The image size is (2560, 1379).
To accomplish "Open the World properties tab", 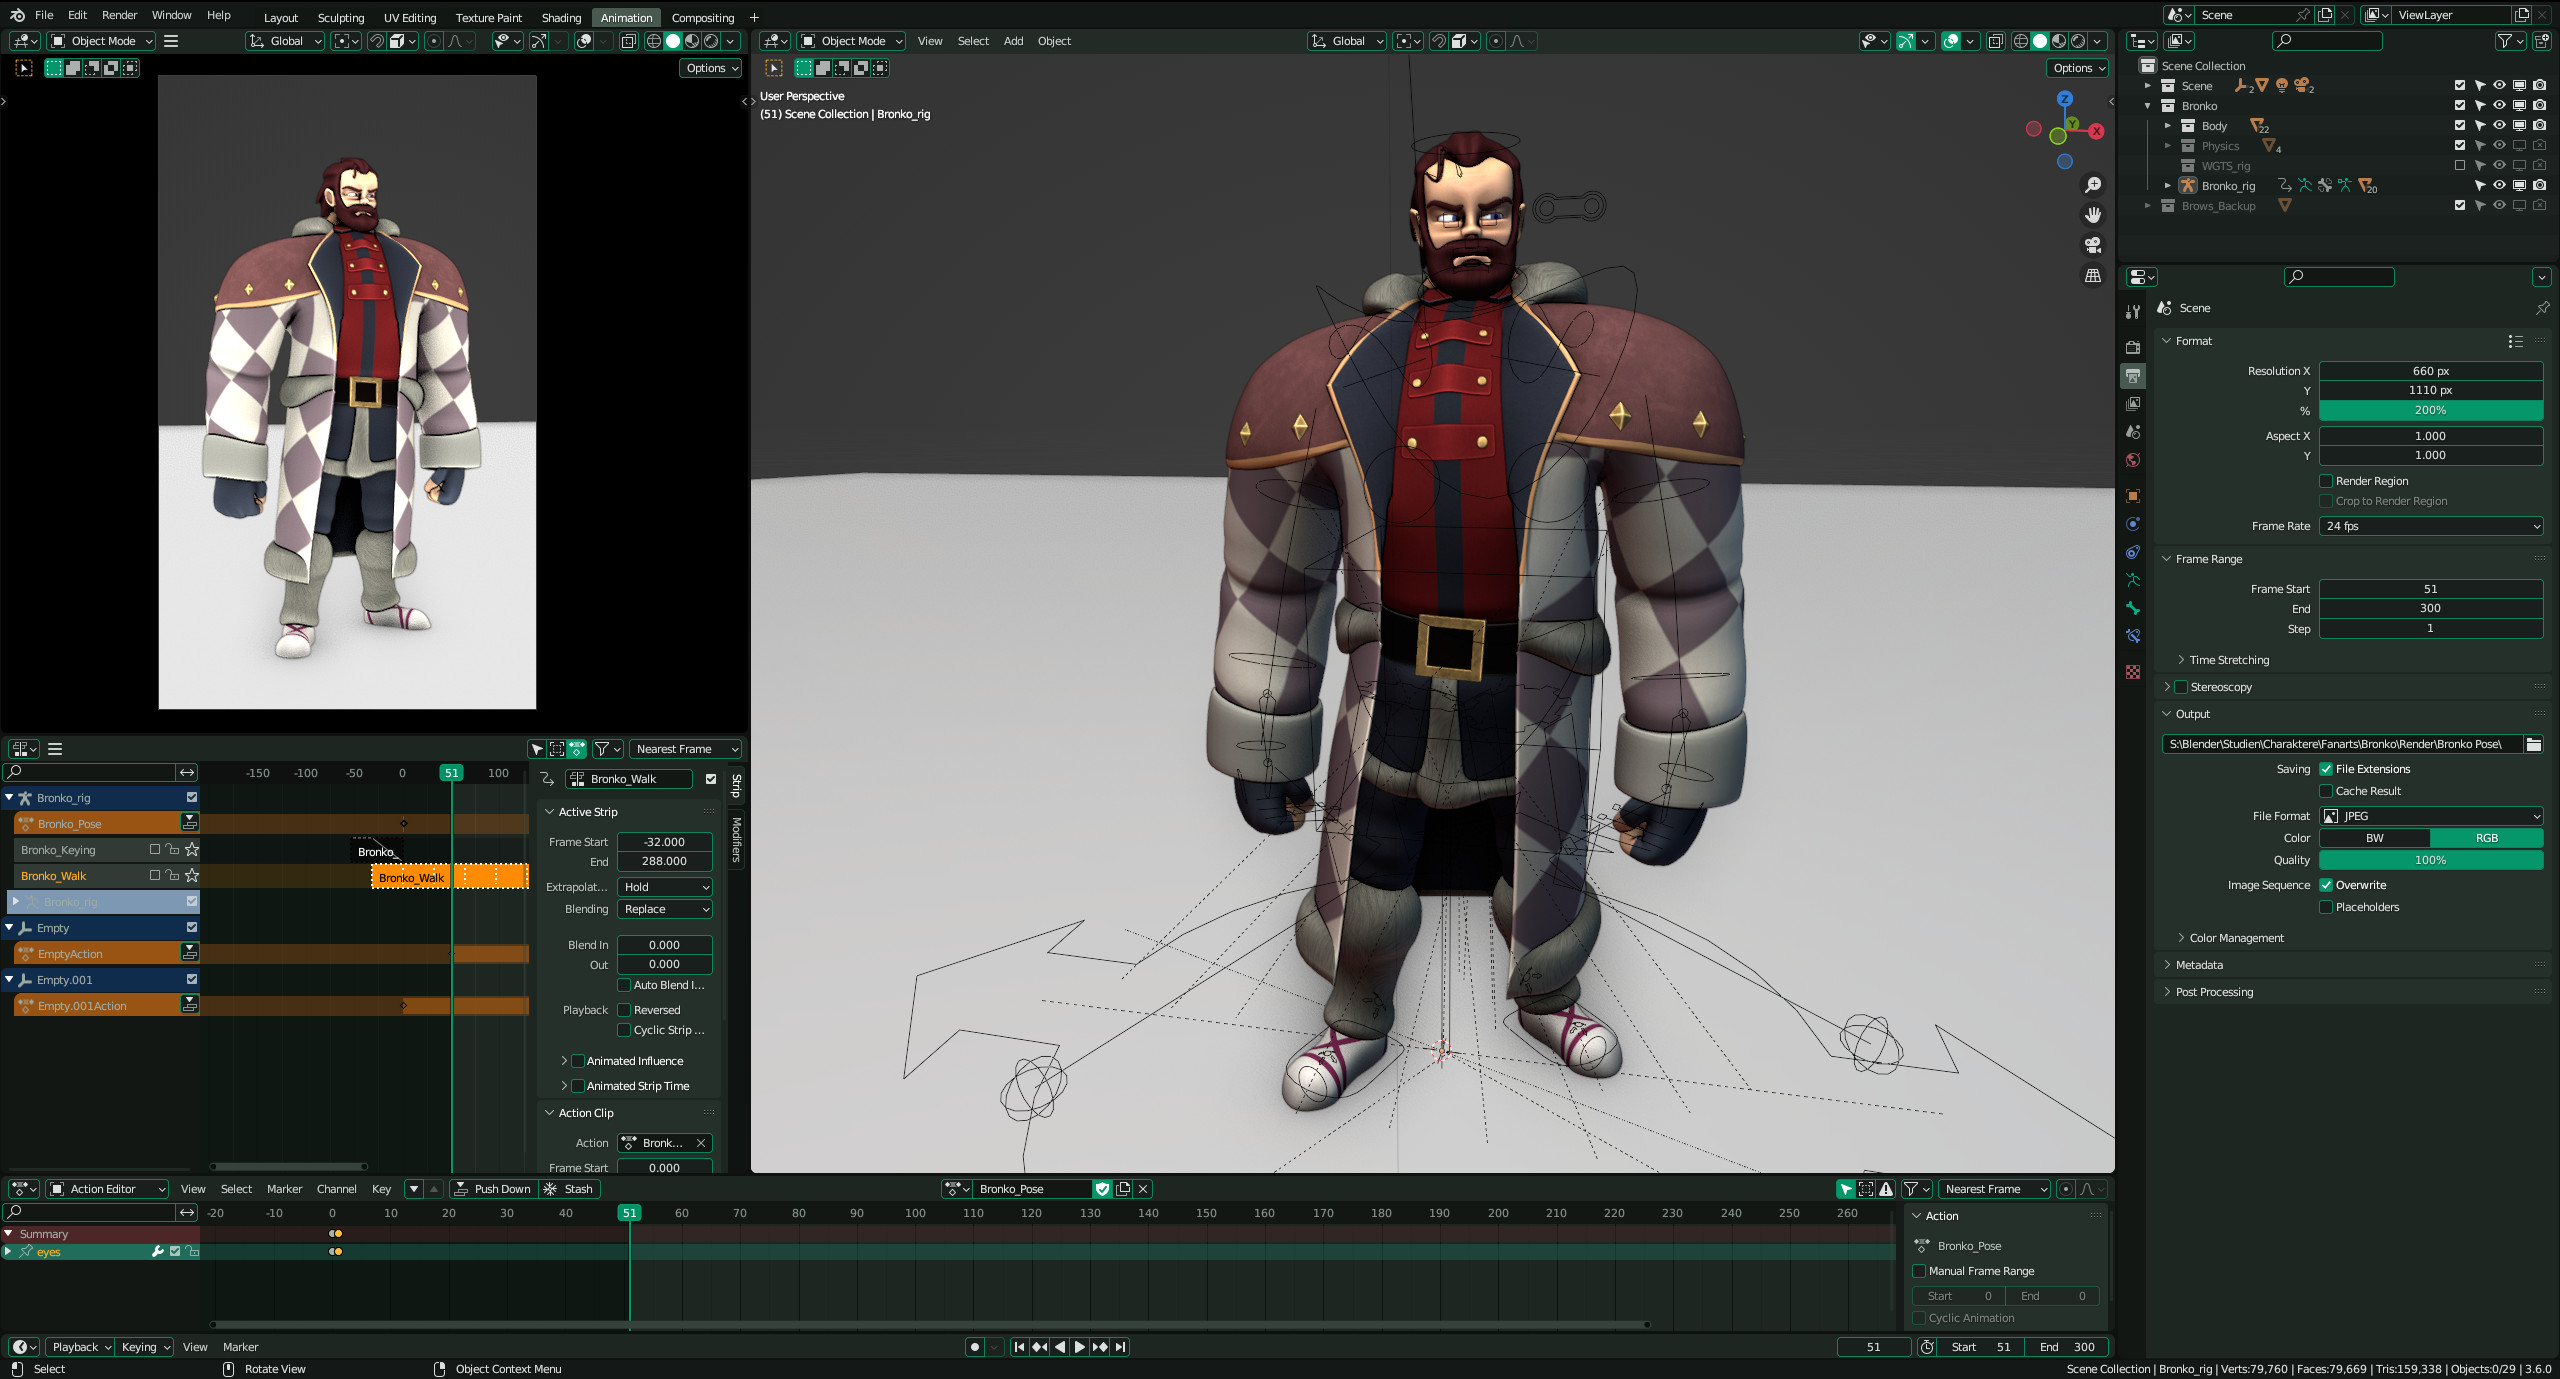I will point(2133,460).
